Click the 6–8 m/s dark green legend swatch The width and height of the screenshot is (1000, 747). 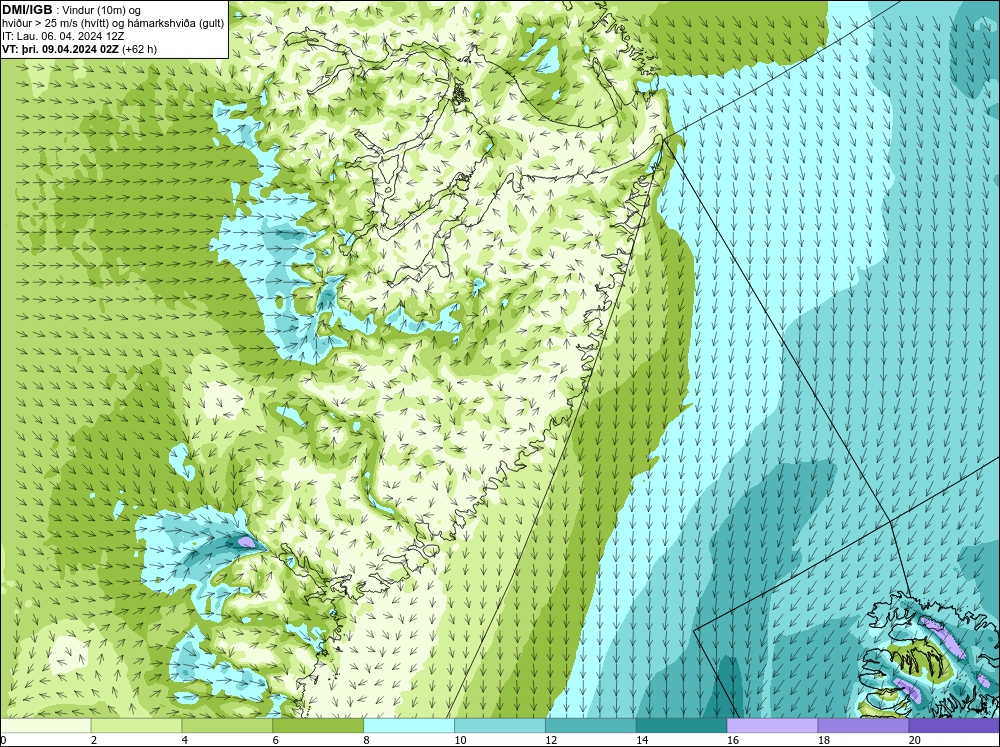tap(318, 725)
